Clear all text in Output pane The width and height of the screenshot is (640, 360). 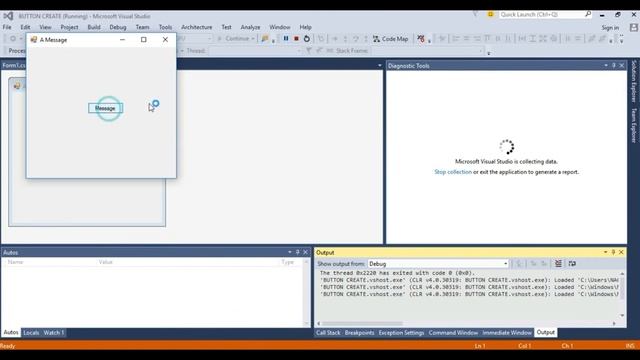558,264
